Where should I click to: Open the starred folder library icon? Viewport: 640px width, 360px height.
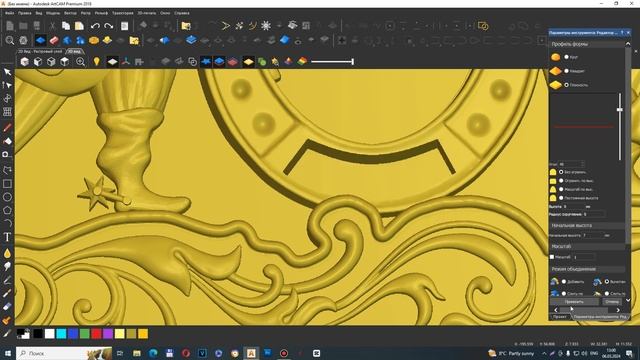134,40
